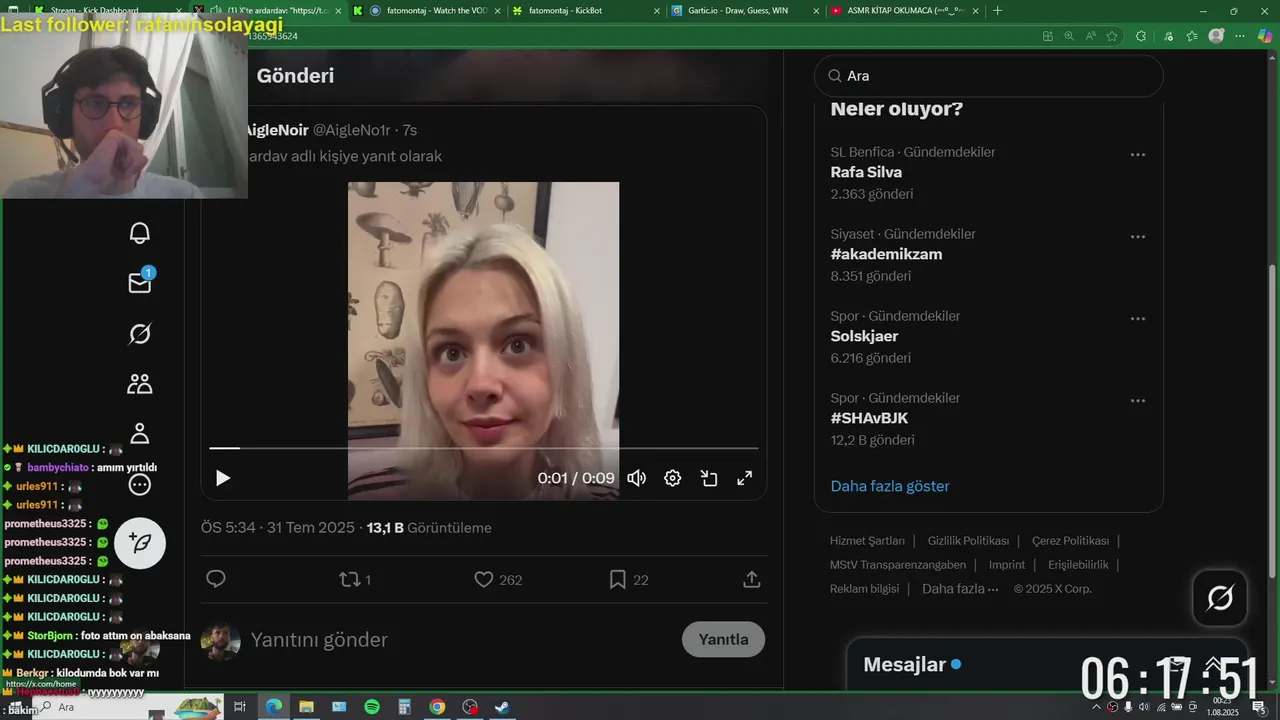Open Erişilebilirlik footer link

(x=1078, y=565)
